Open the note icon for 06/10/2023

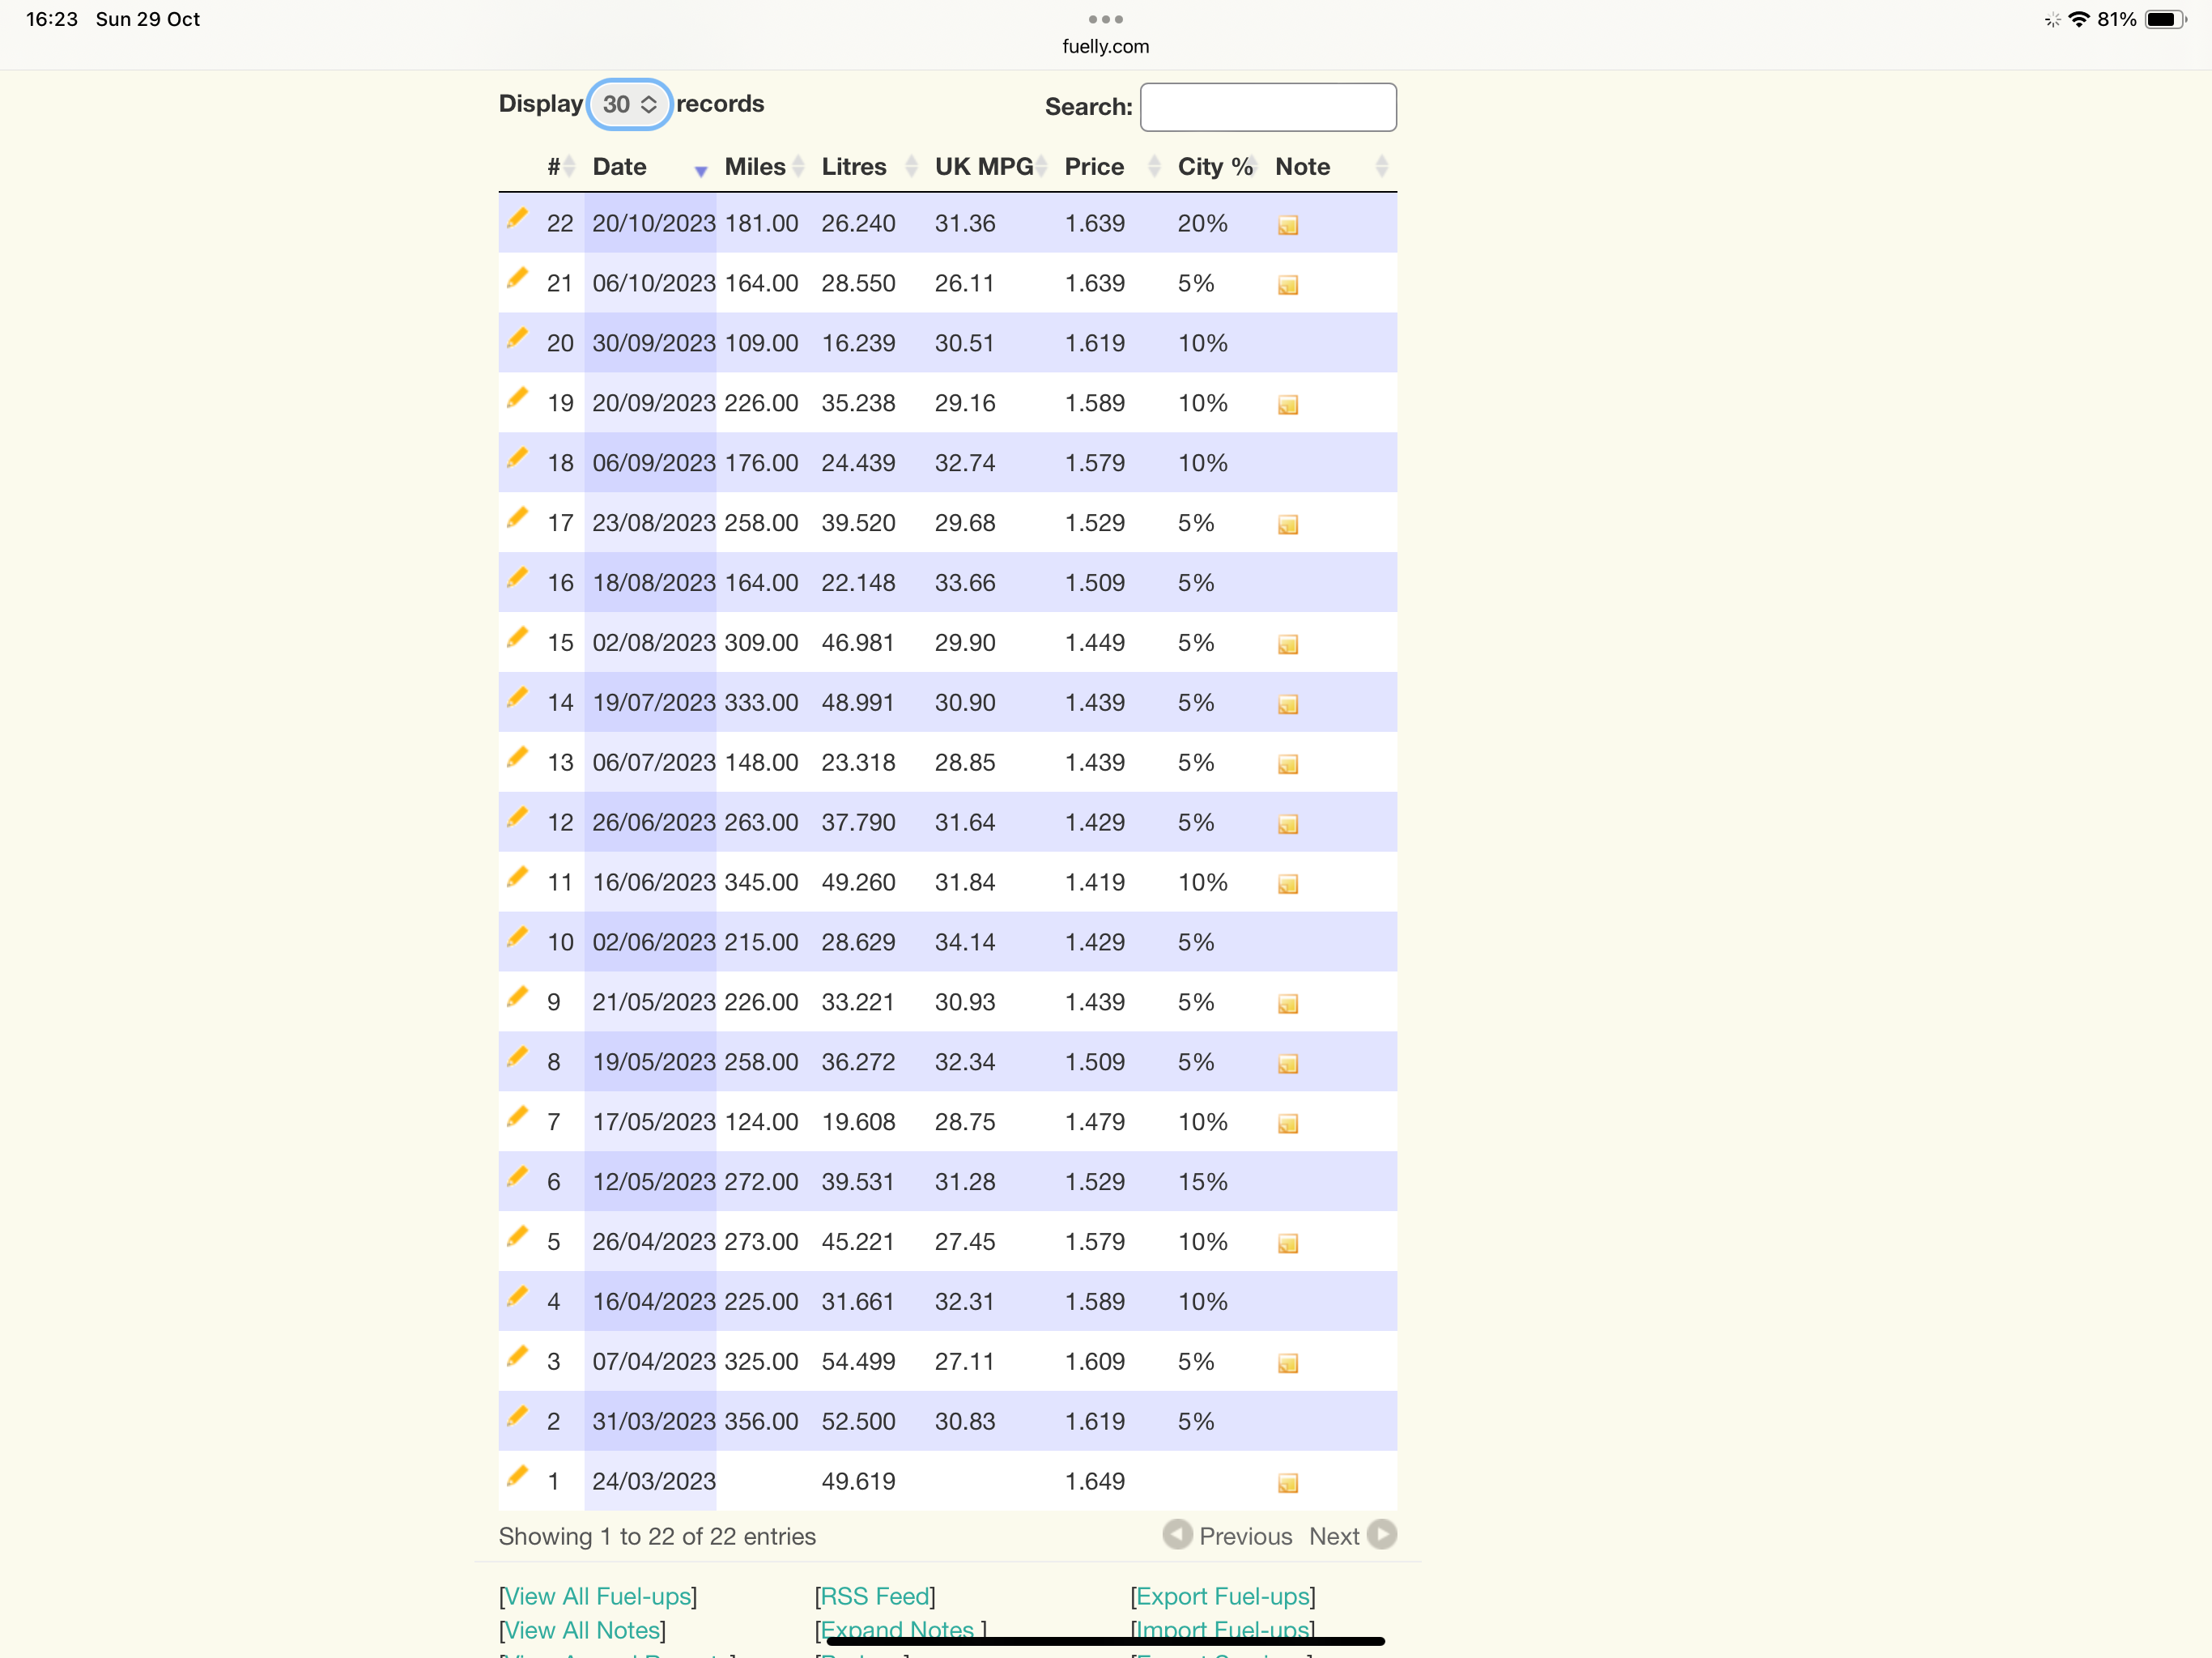click(1288, 285)
